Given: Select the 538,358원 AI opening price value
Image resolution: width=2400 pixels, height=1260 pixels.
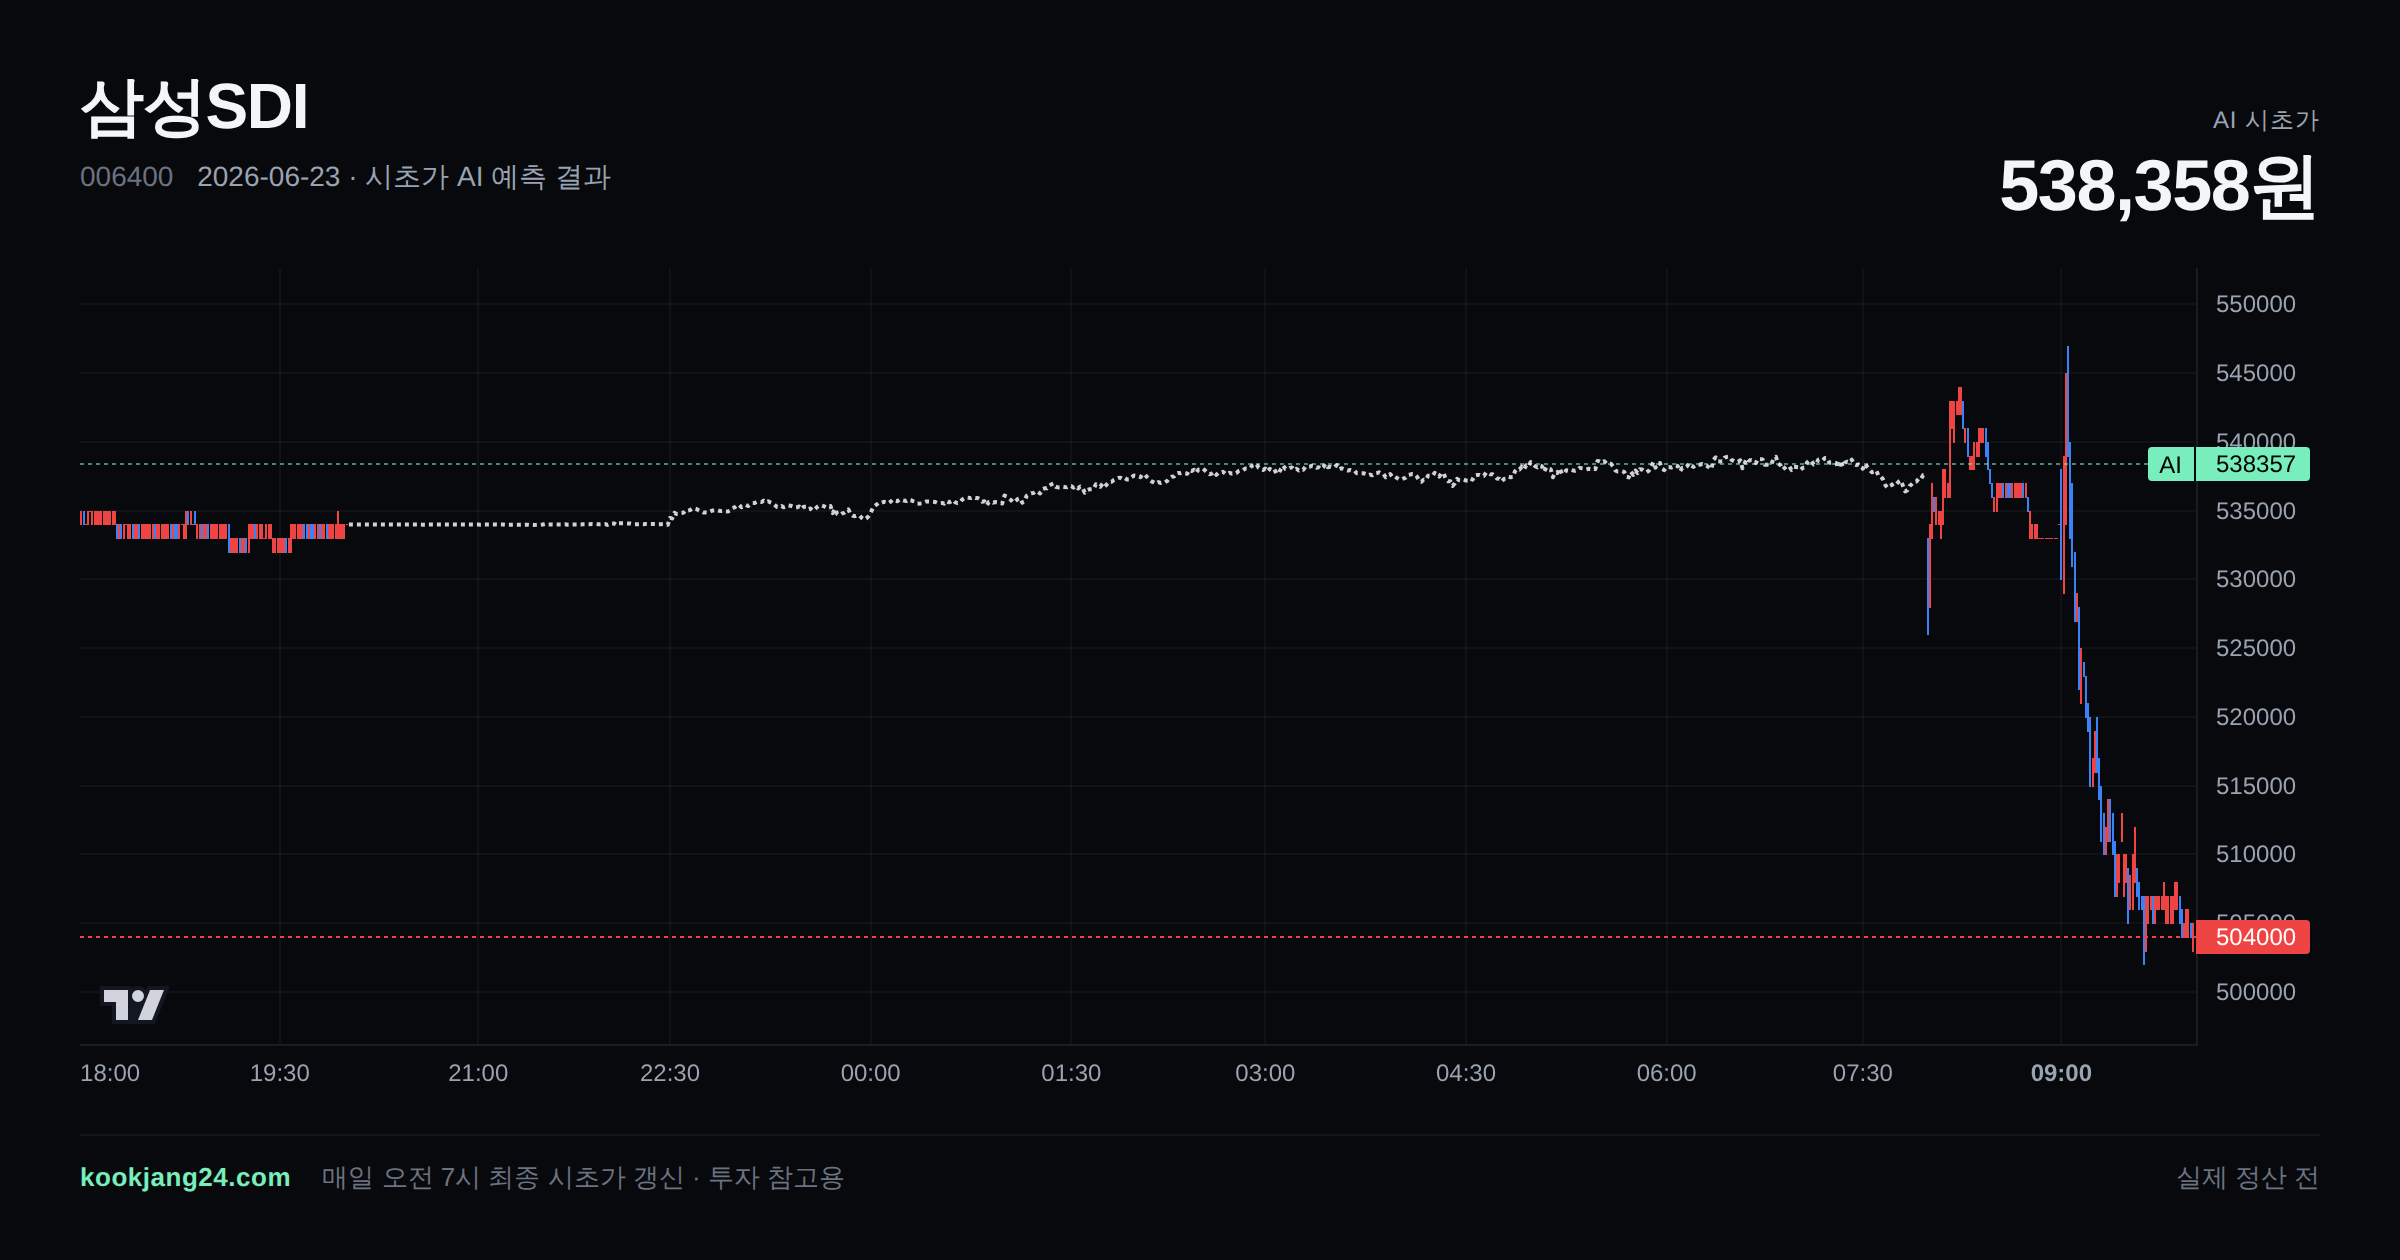Looking at the screenshot, I should pos(2158,187).
